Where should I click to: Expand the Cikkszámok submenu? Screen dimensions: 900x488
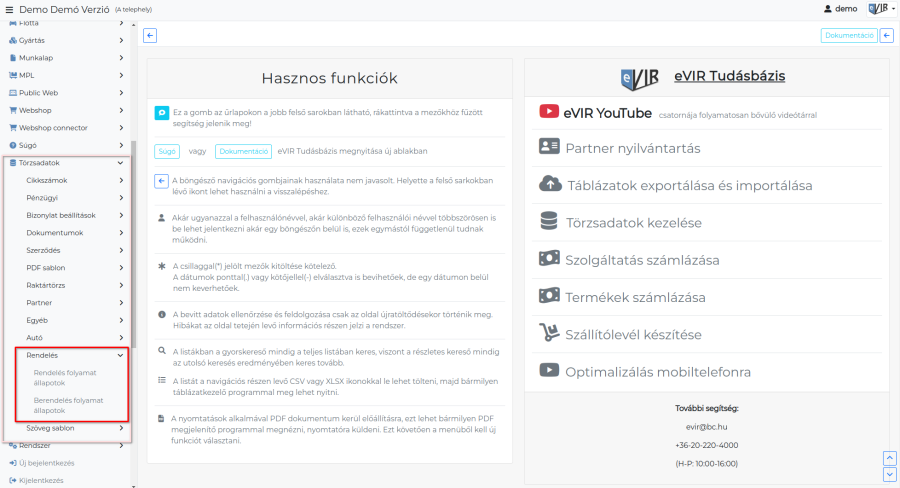121,180
